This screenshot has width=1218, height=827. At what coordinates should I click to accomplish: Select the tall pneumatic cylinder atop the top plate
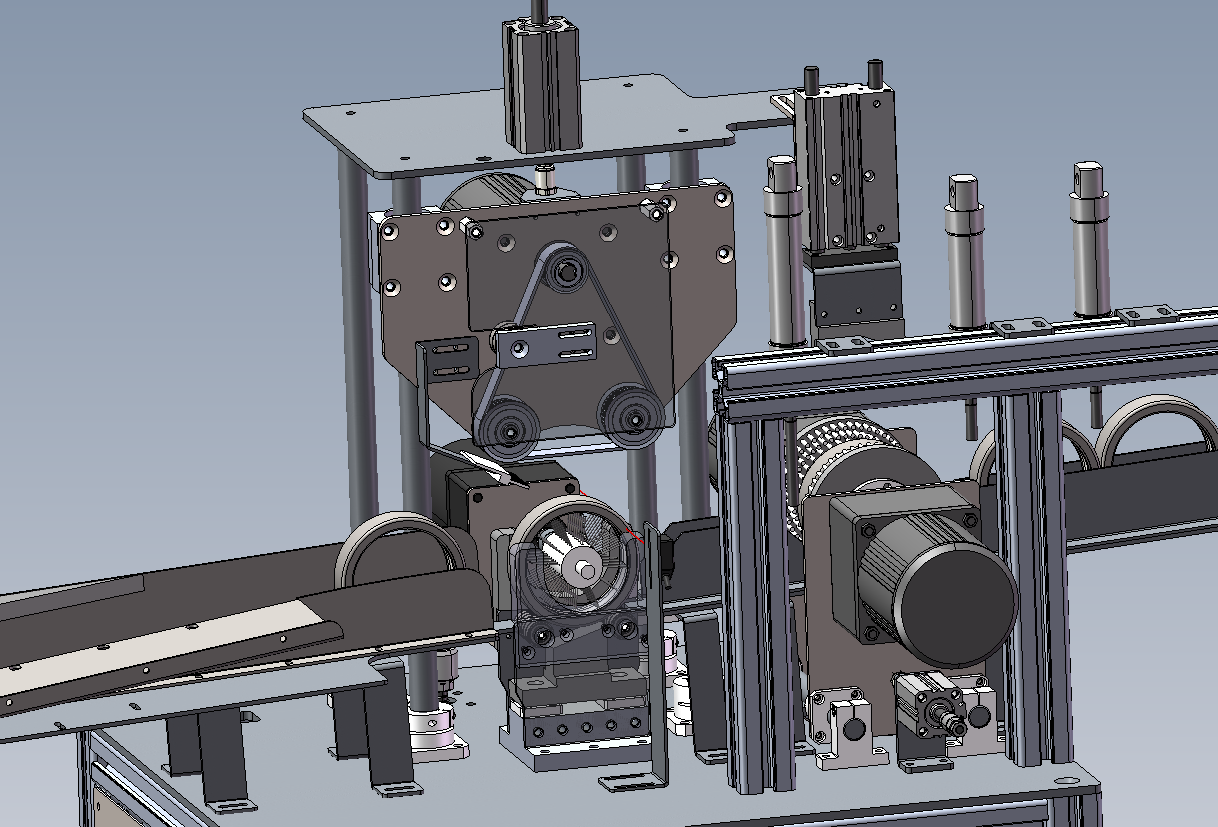(x=541, y=88)
